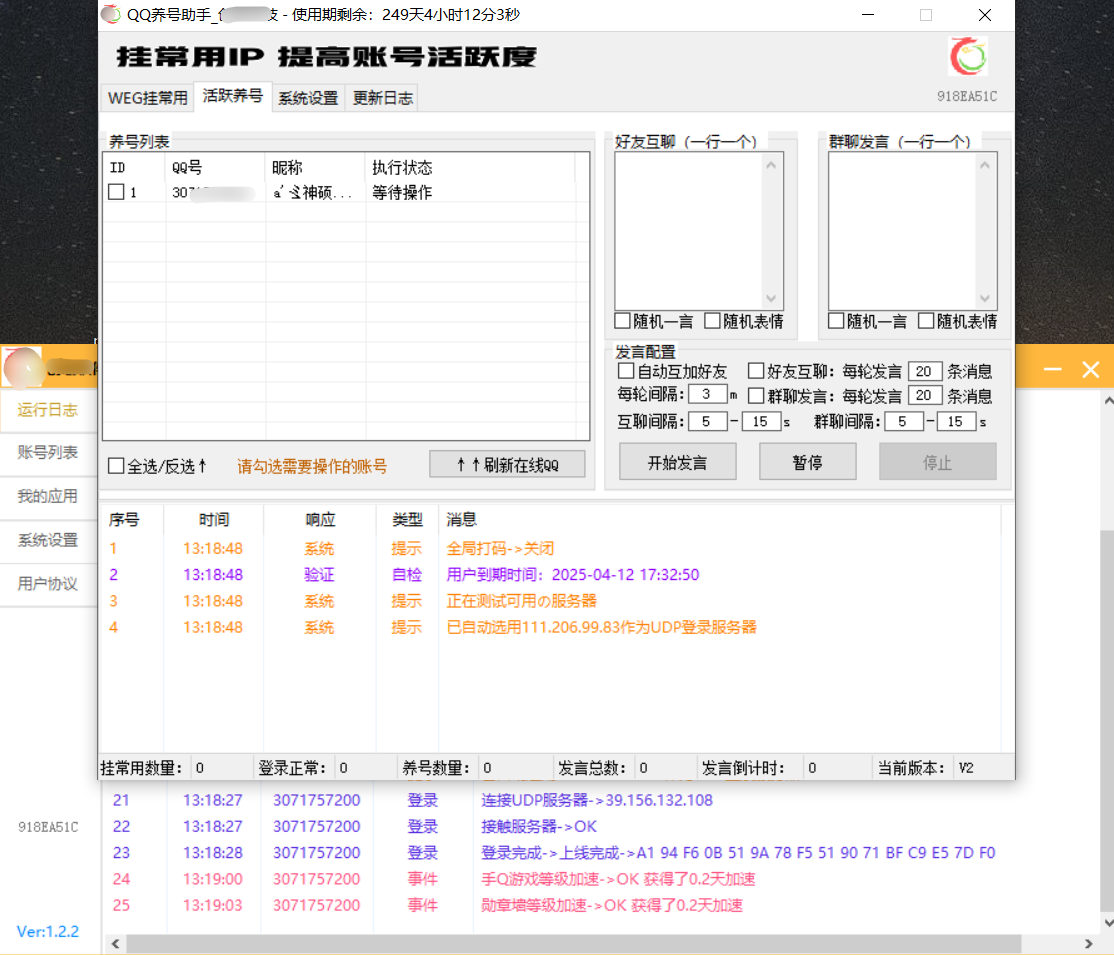Tick the checkbox for account row 1

pyautogui.click(x=117, y=192)
